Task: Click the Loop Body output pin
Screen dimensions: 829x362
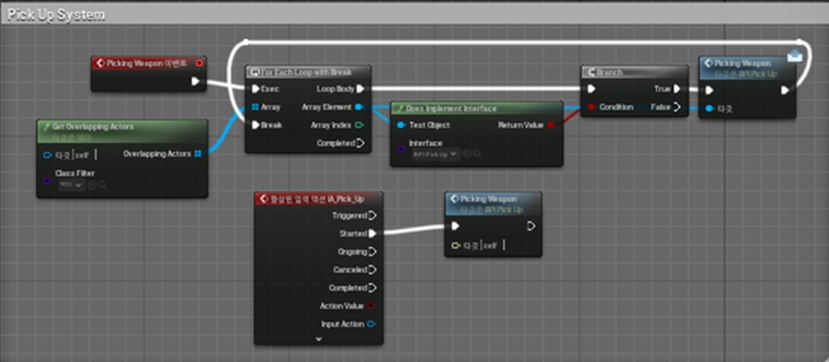Action: pos(361,89)
